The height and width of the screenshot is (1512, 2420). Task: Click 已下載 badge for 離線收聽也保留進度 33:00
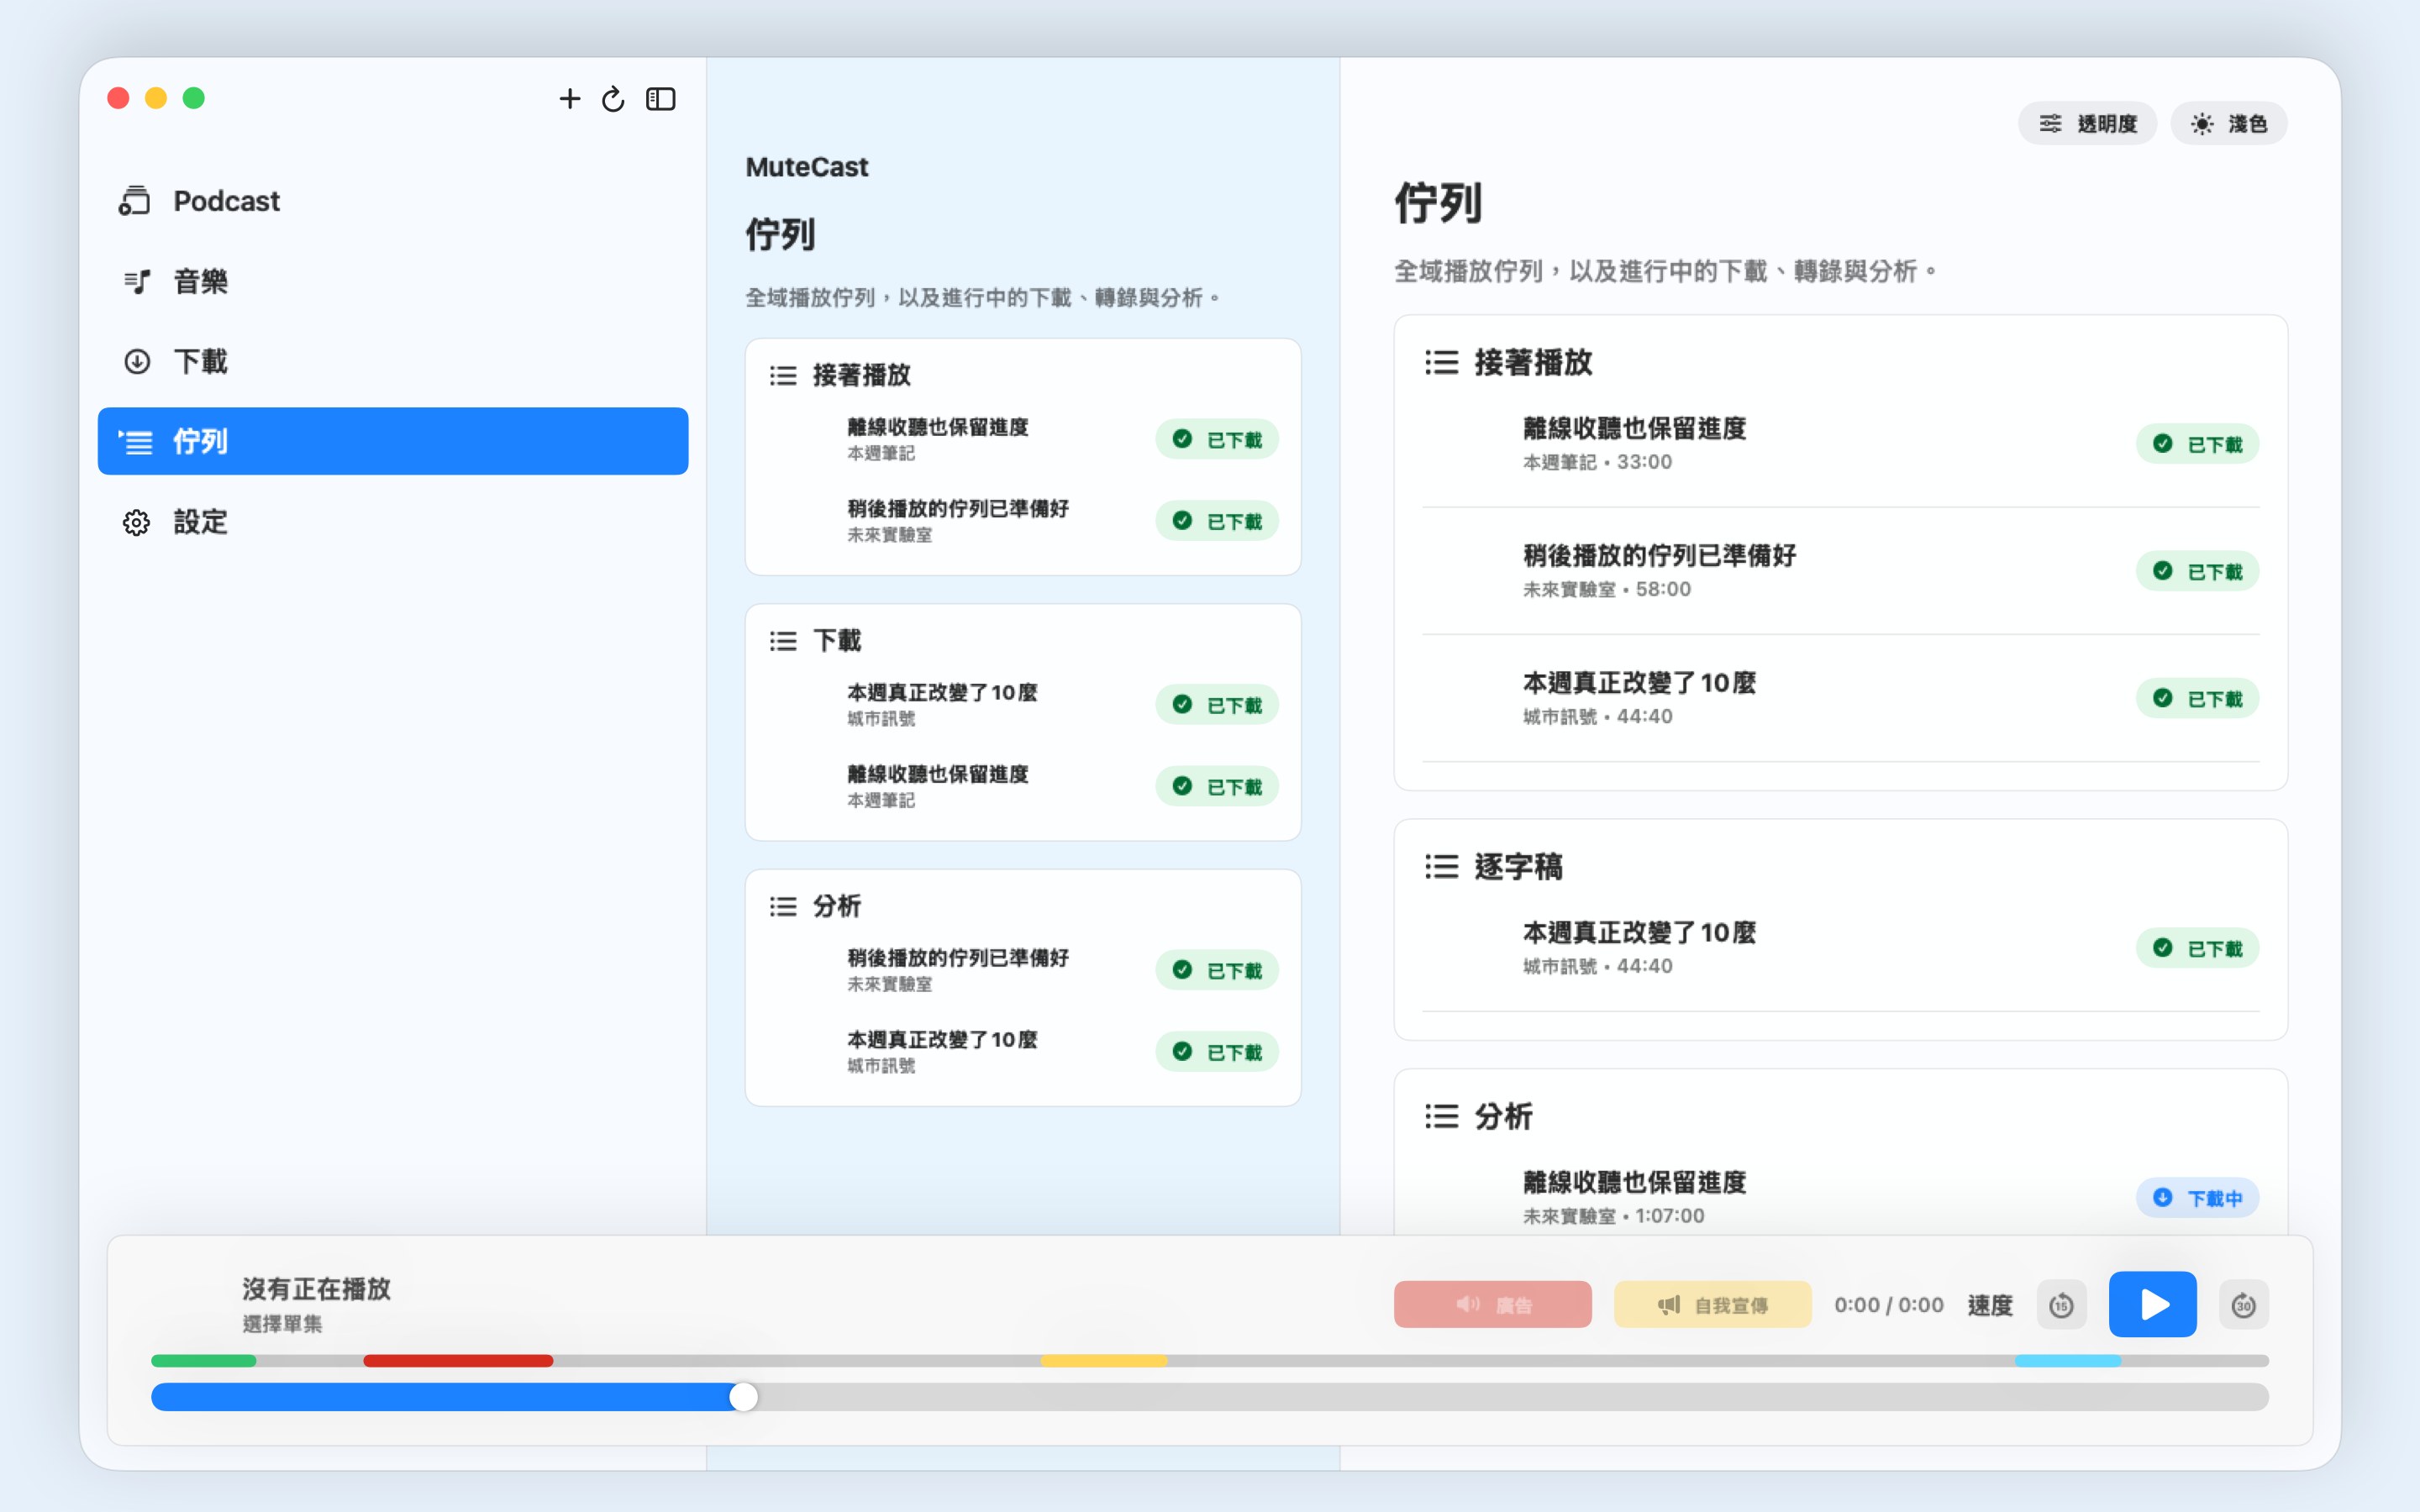coord(2197,444)
